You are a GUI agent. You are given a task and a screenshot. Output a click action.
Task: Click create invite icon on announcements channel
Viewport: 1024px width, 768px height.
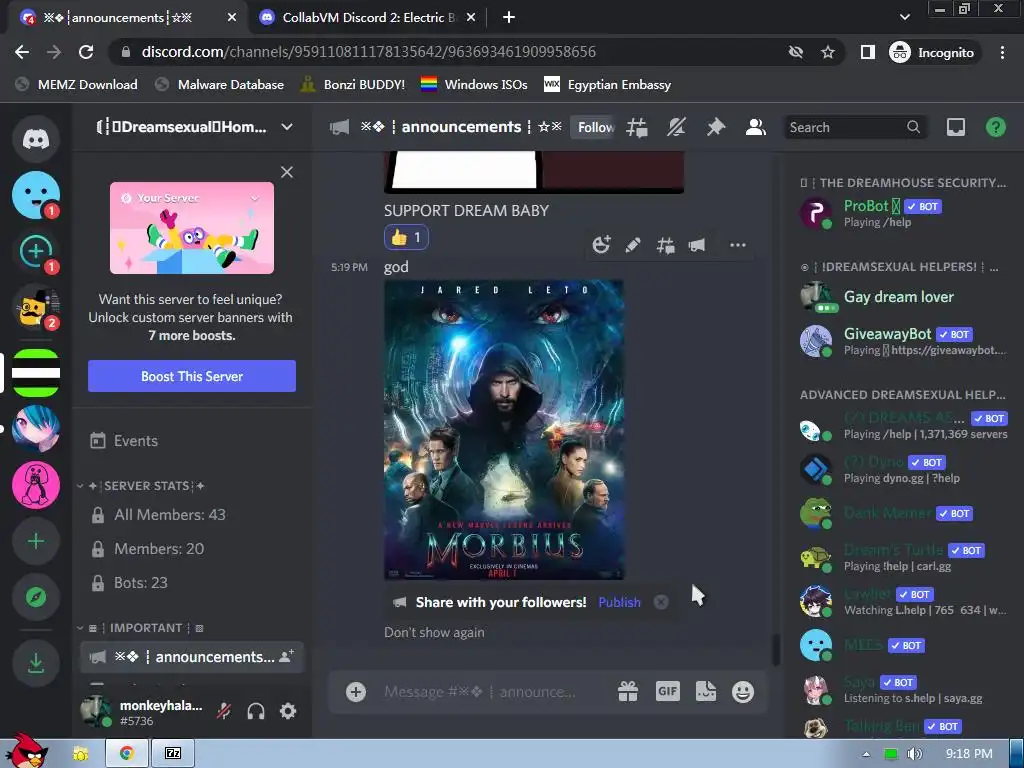point(286,657)
